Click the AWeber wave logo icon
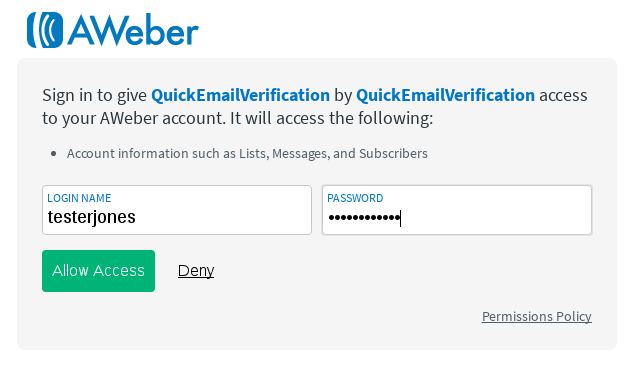The image size is (638, 370). (45, 30)
